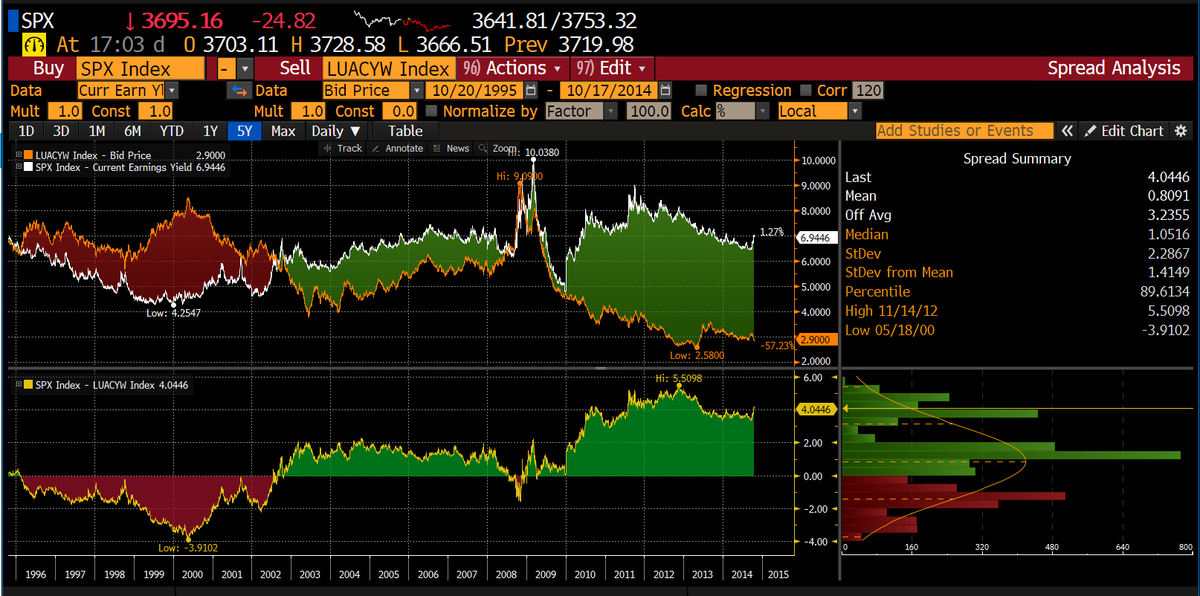The height and width of the screenshot is (596, 1200).
Task: Click the Sell side Const field 0.0
Action: tap(400, 111)
